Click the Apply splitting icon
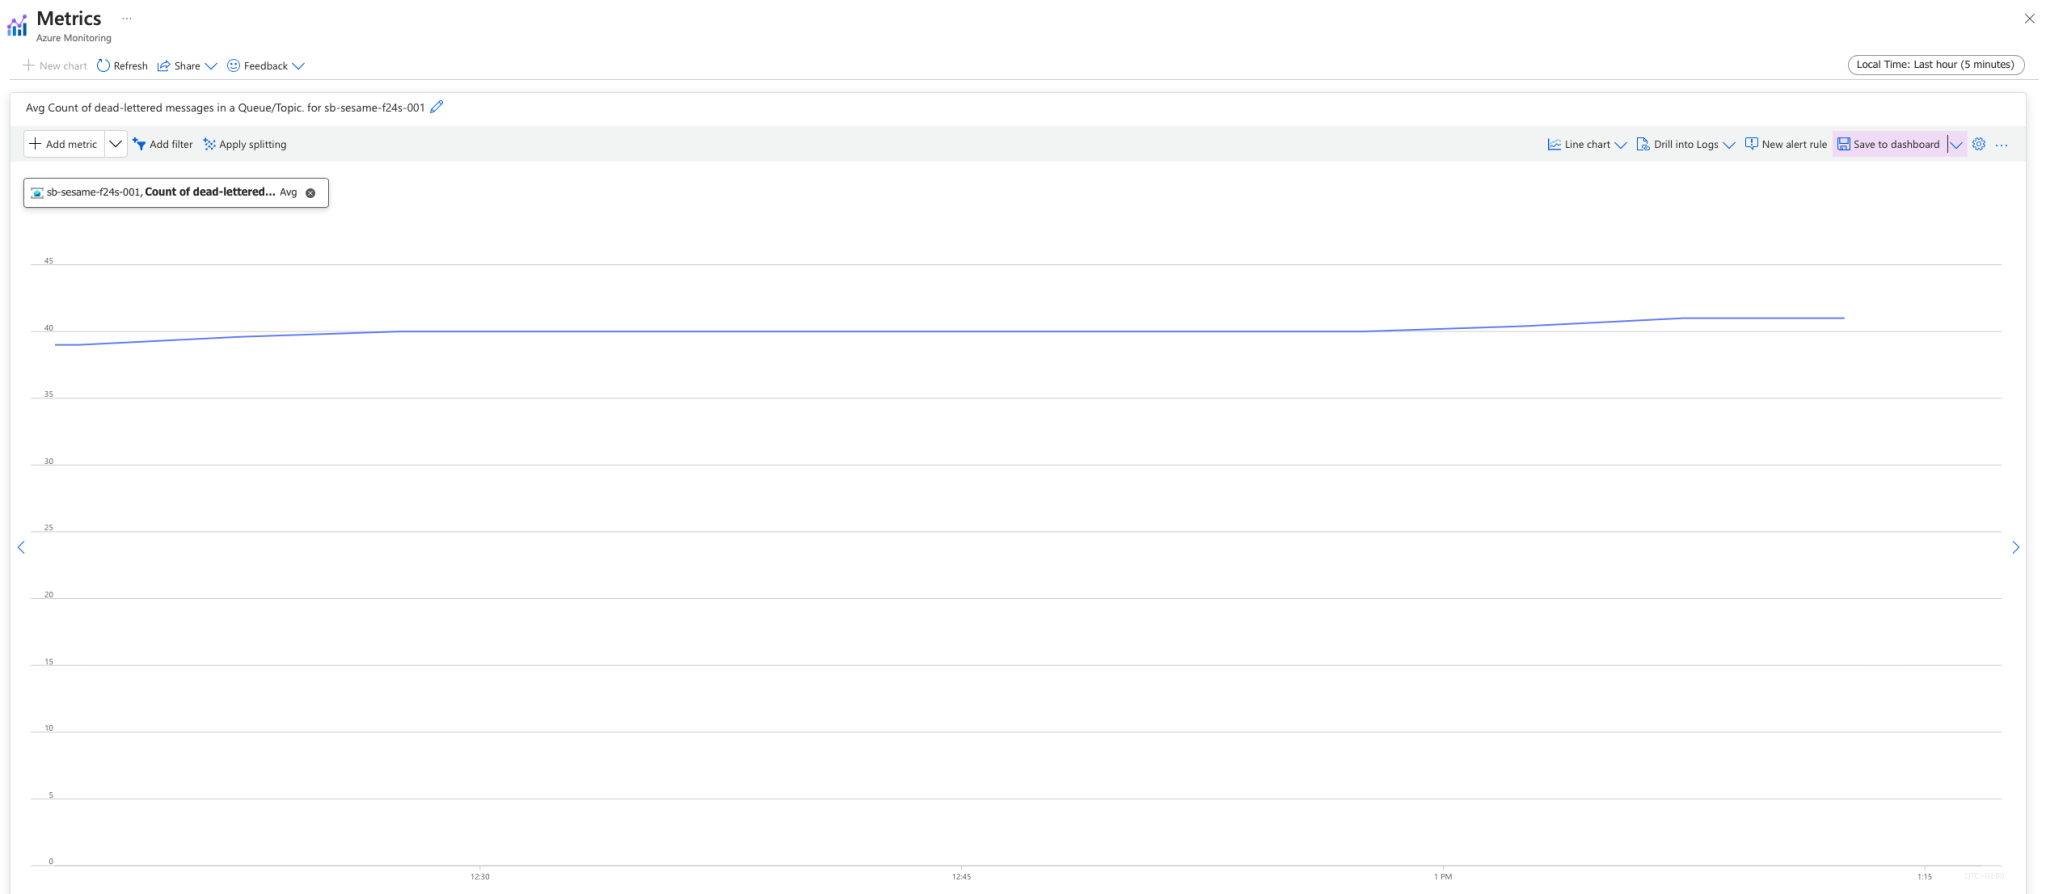Screen dimensions: 2046x894 pyautogui.click(x=209, y=144)
